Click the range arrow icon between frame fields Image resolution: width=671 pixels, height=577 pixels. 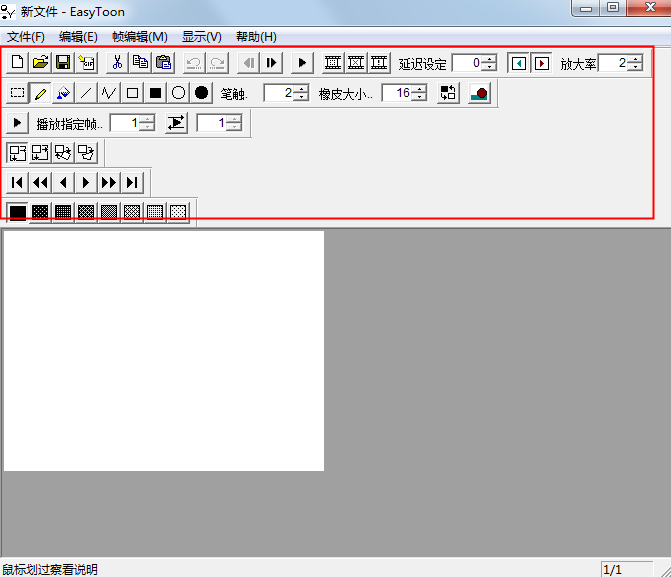176,123
